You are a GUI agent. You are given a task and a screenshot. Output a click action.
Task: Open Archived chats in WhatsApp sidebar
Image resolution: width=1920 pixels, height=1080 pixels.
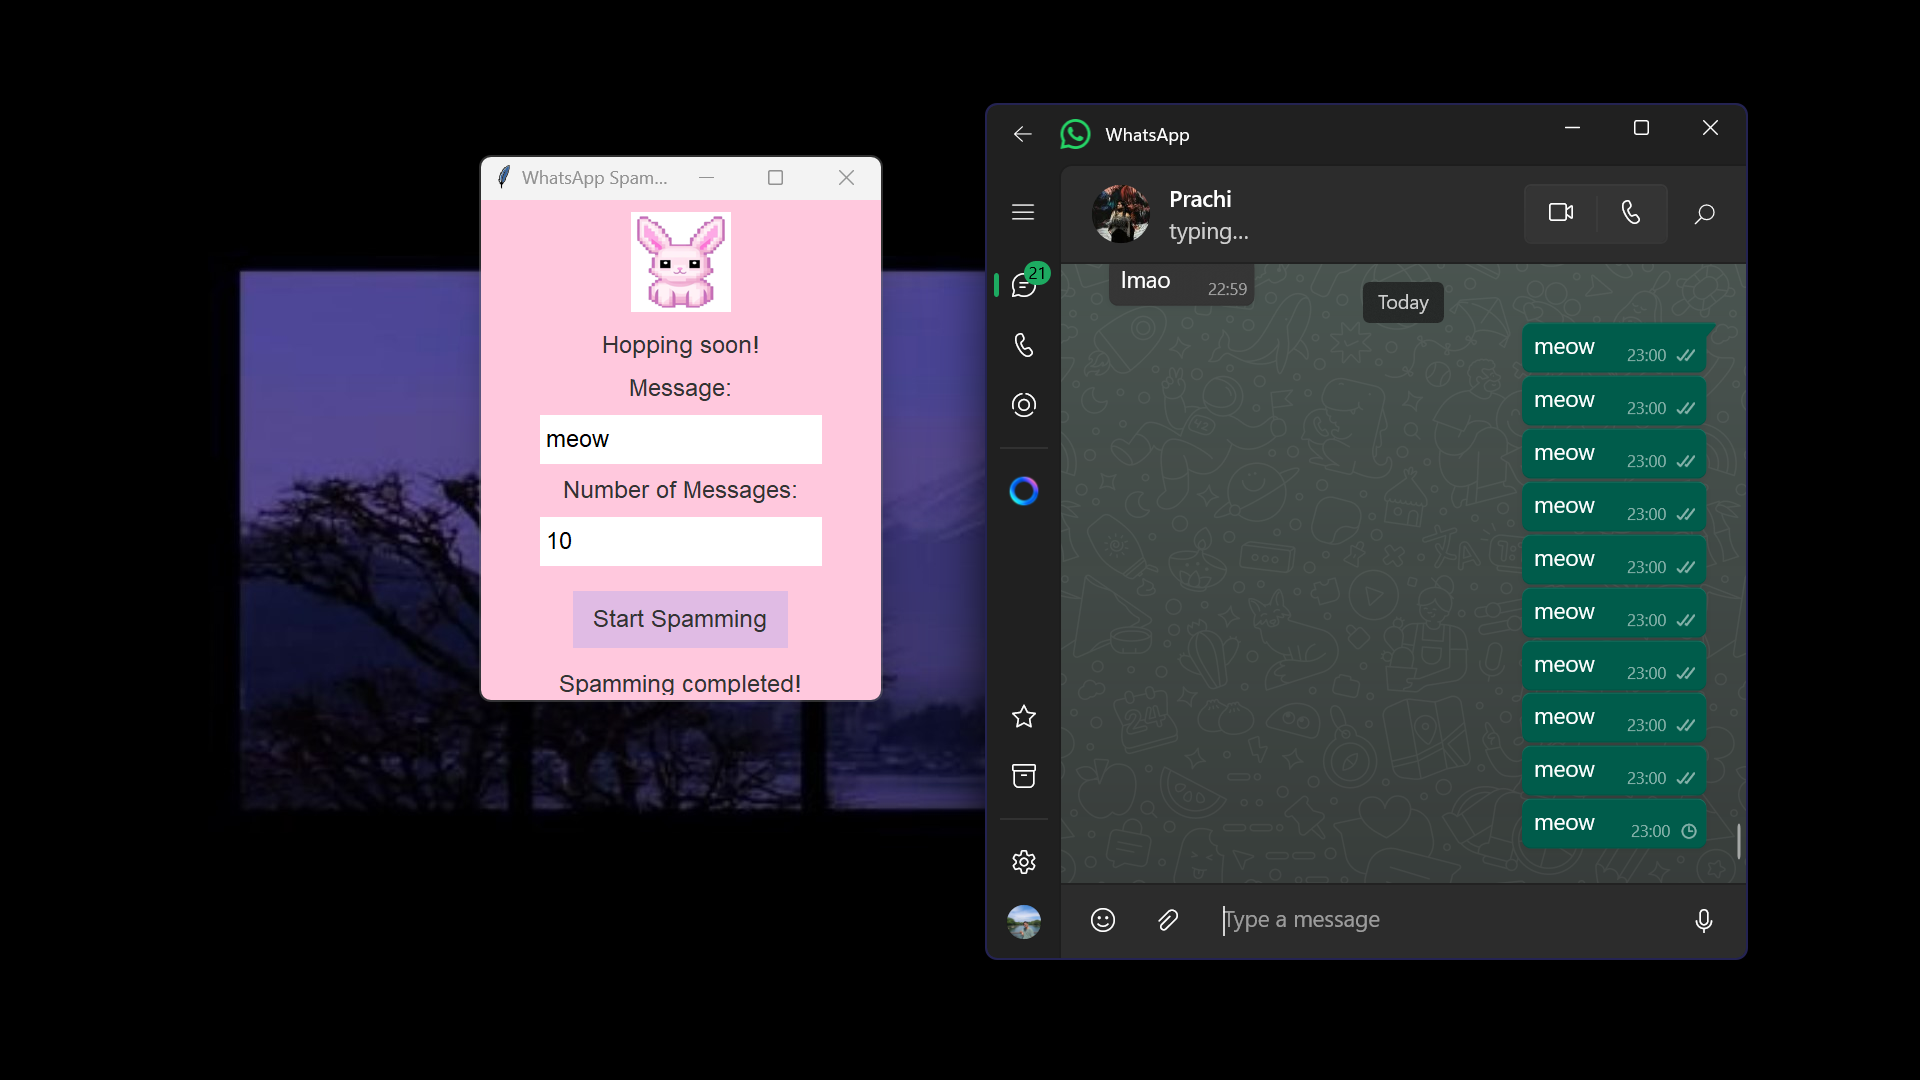point(1024,776)
